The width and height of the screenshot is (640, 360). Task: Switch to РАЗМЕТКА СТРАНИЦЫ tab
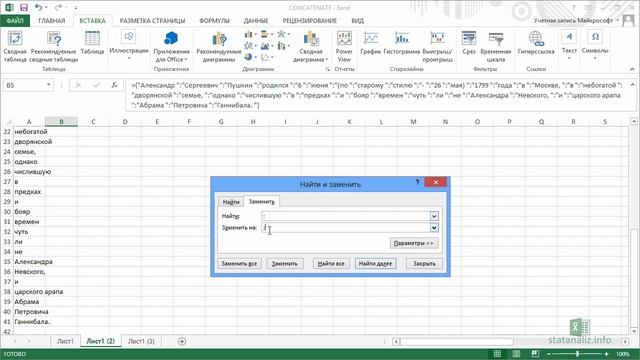(152, 20)
